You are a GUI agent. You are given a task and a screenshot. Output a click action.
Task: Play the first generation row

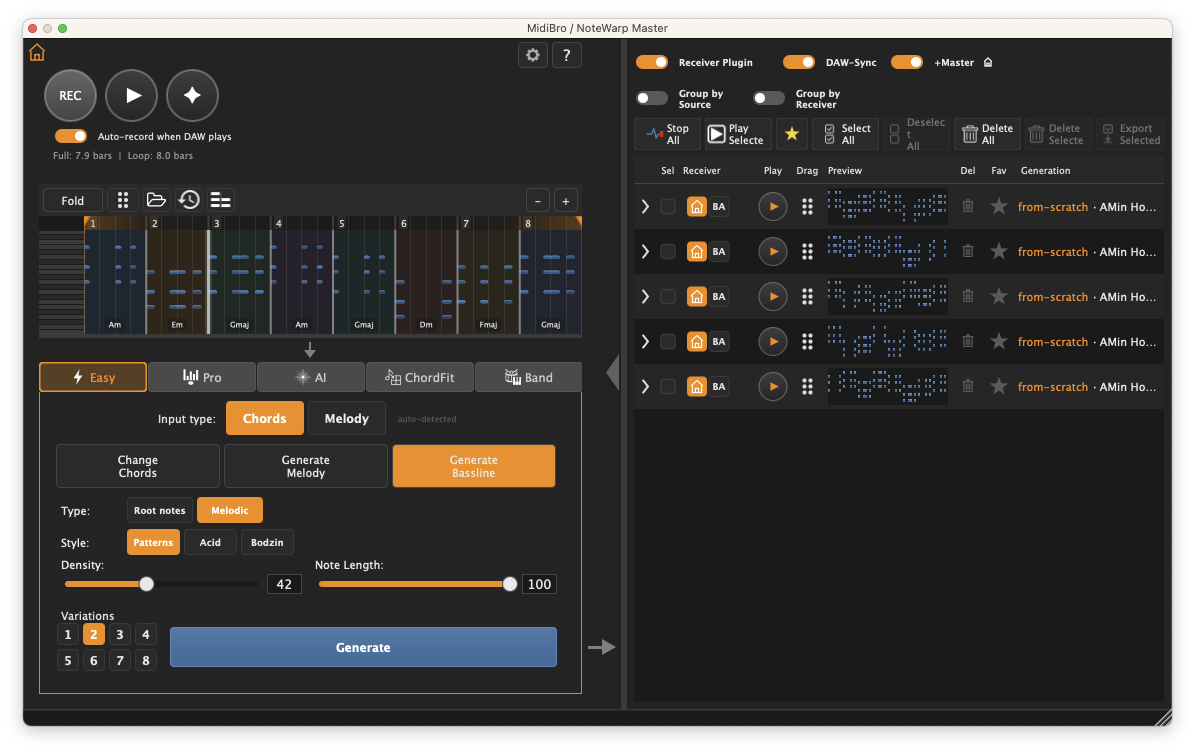point(773,207)
